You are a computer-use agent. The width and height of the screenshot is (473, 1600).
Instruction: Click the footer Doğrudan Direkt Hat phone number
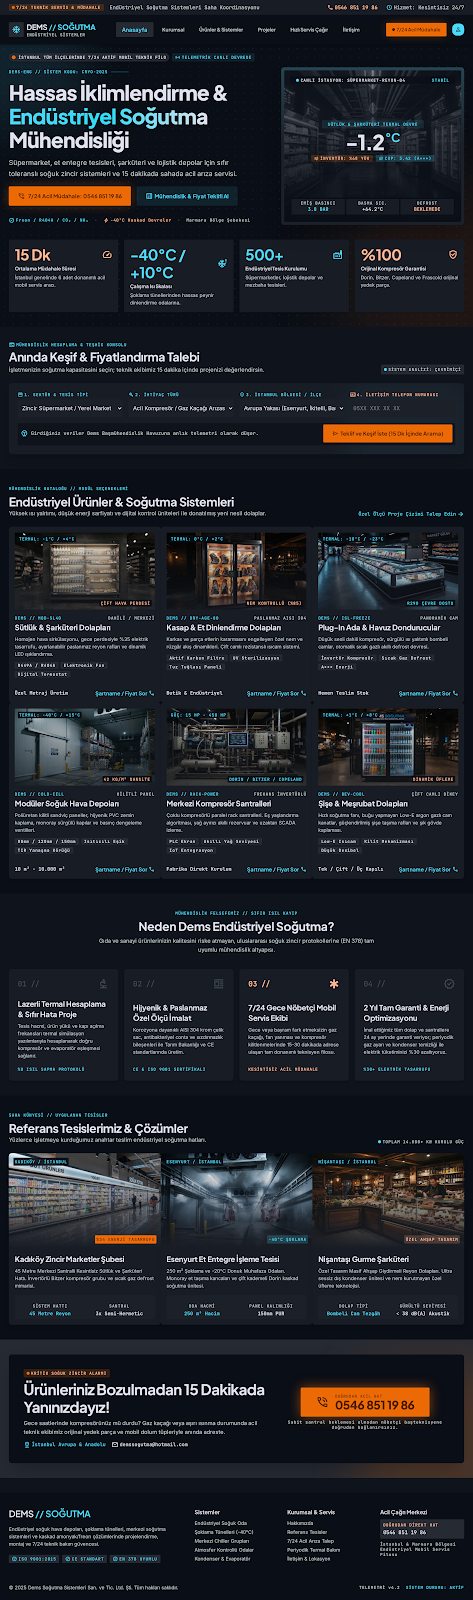coord(404,1532)
